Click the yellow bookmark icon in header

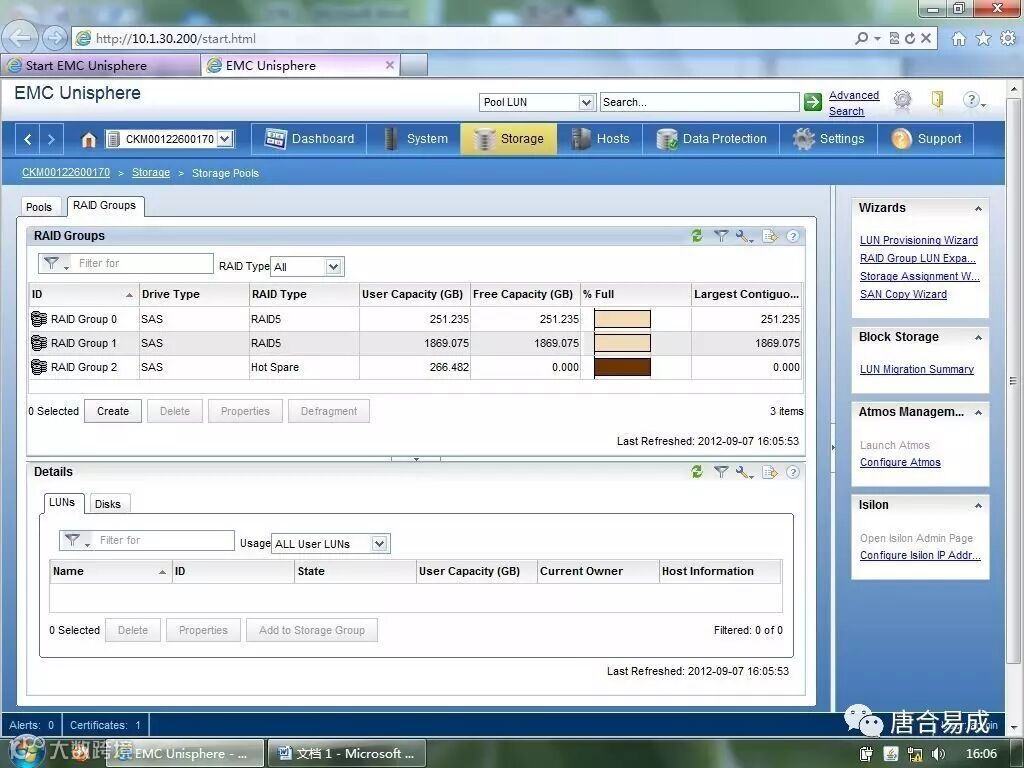(937, 100)
